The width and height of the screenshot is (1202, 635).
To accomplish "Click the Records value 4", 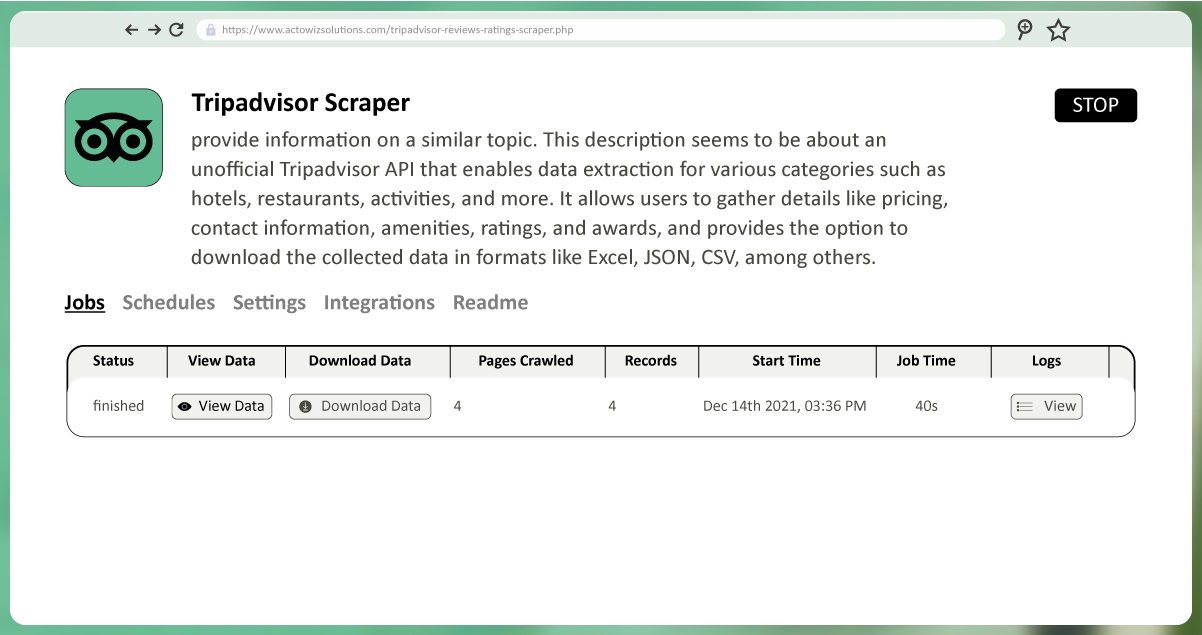I will click(612, 406).
